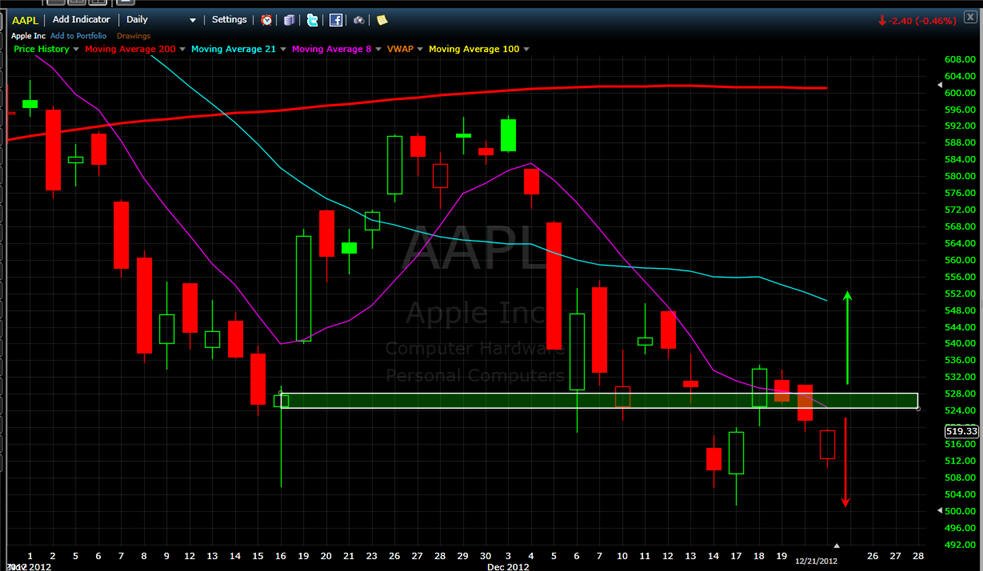Click the Add Indicator button
983x571 pixels.
pyautogui.click(x=81, y=20)
